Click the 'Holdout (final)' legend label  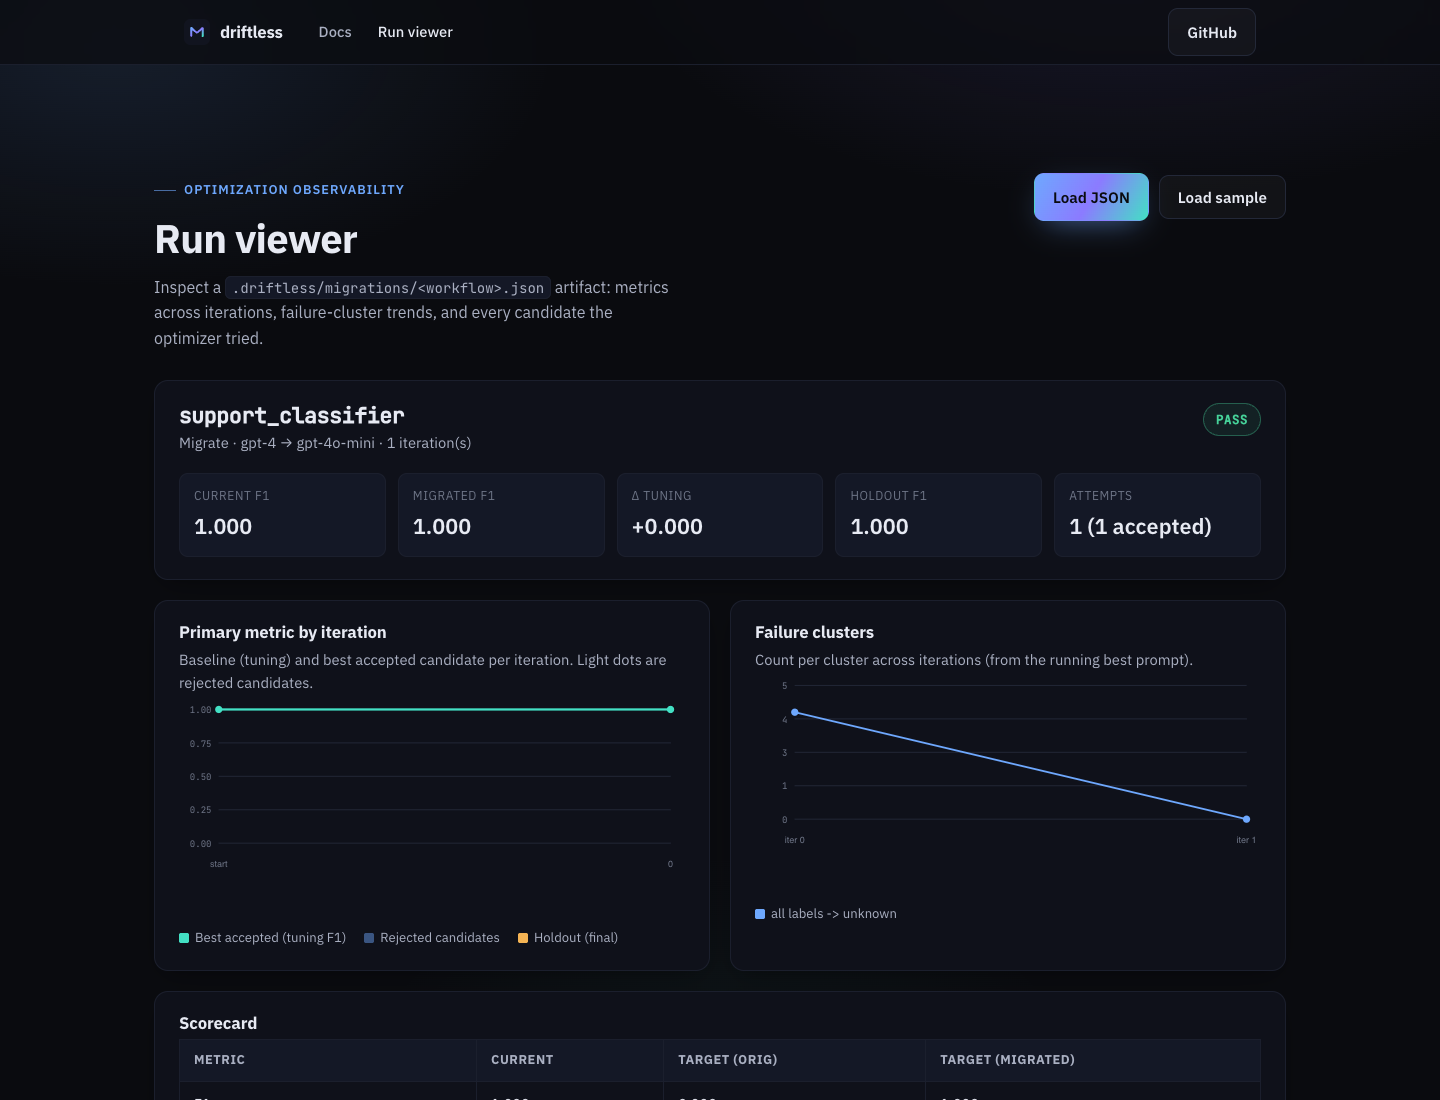coord(576,938)
